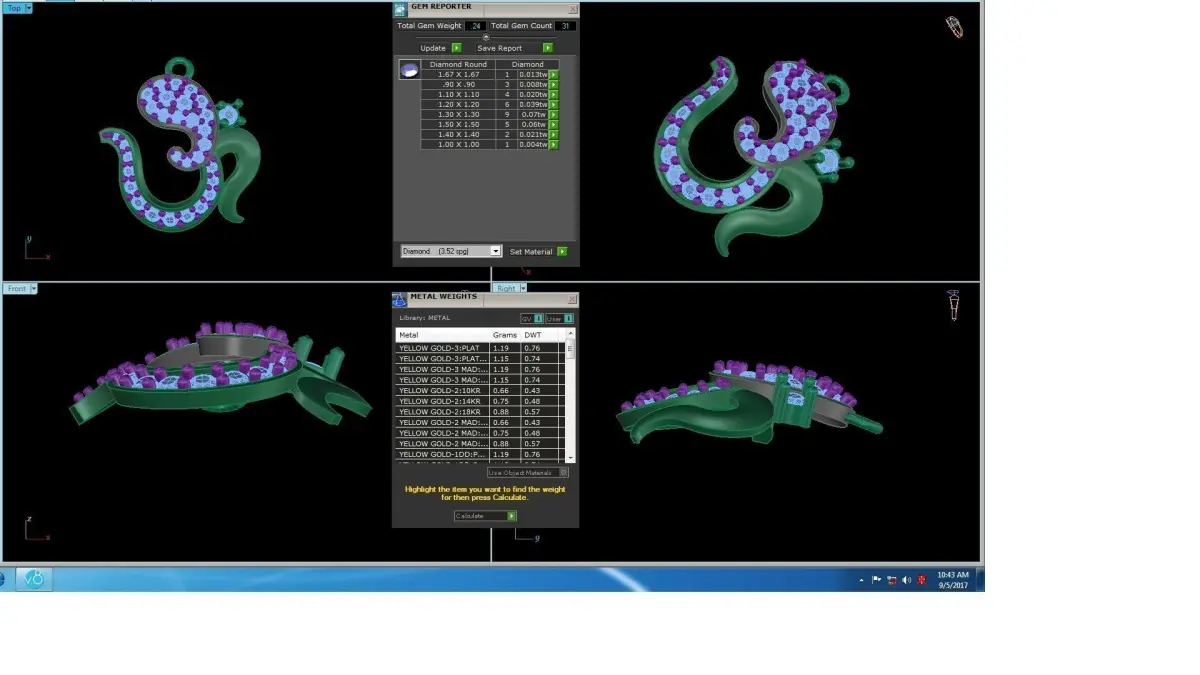
Task: Click the Grams column header
Action: [x=505, y=335]
